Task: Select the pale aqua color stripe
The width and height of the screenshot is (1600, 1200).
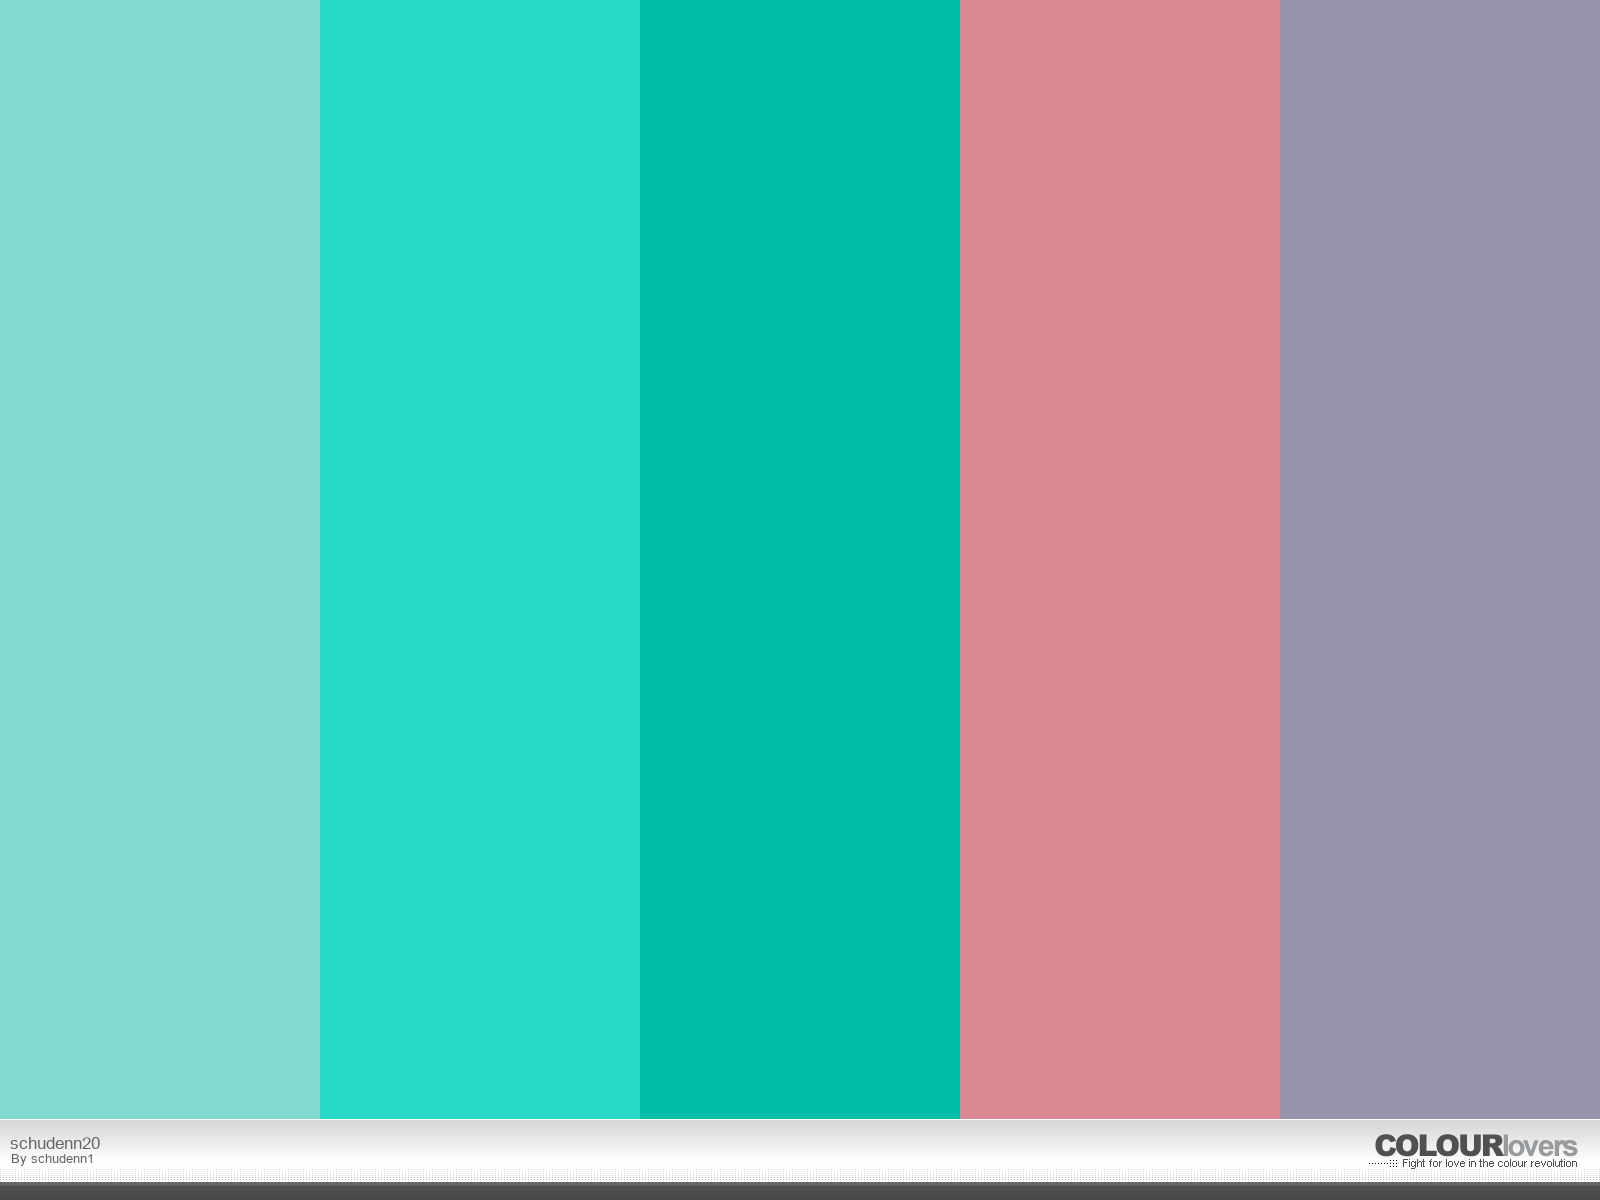Action: [160, 559]
